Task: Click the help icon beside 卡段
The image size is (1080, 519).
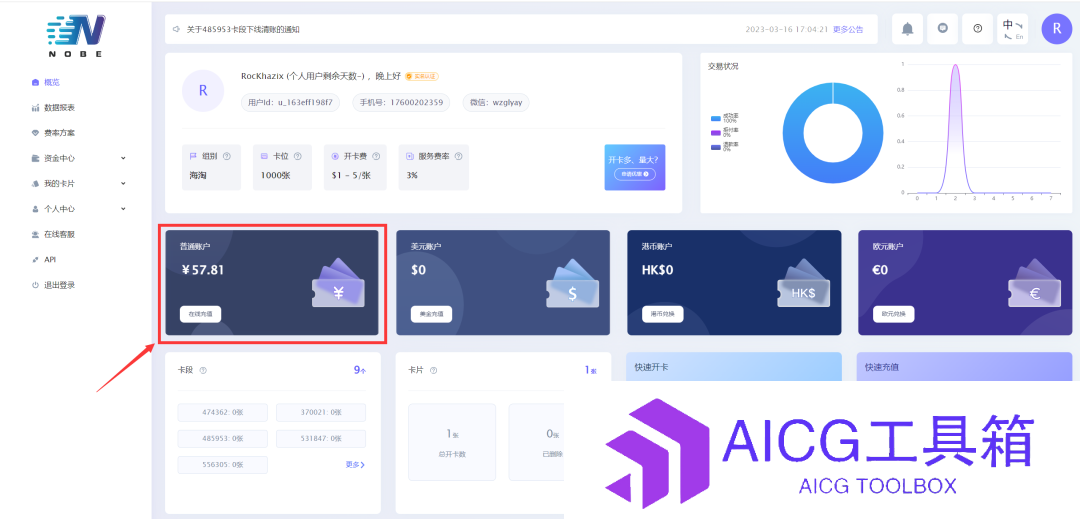Action: coord(203,370)
